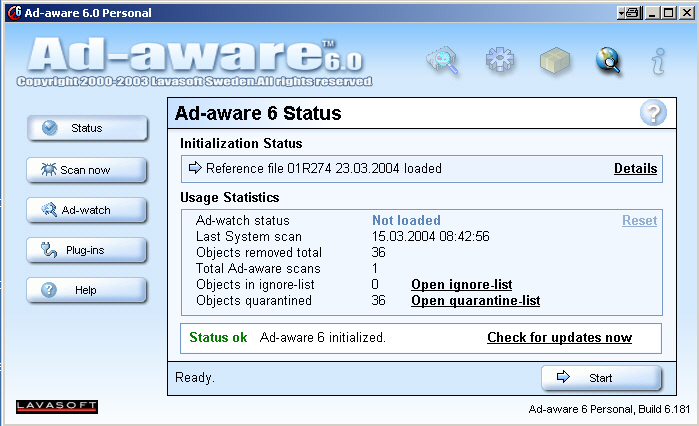Click 'Not loaded' Ad-watch status text
The height and width of the screenshot is (426, 699).
(406, 221)
